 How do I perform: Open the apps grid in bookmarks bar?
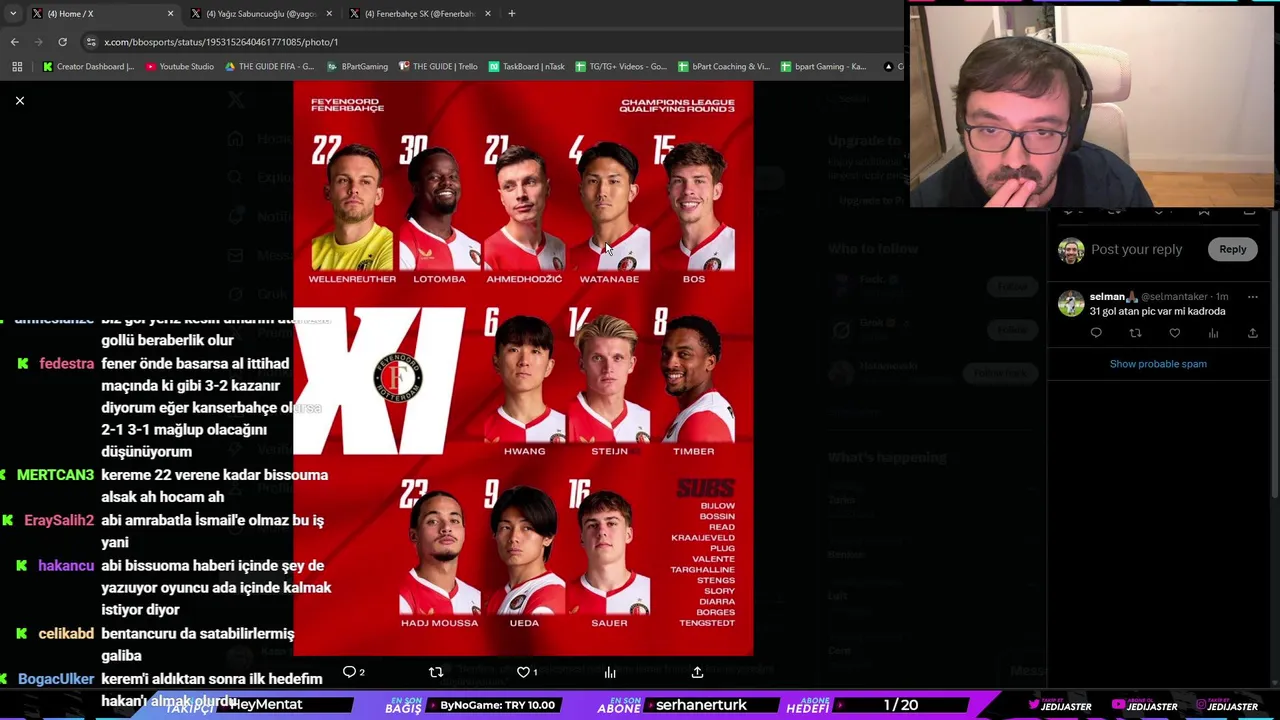17,67
